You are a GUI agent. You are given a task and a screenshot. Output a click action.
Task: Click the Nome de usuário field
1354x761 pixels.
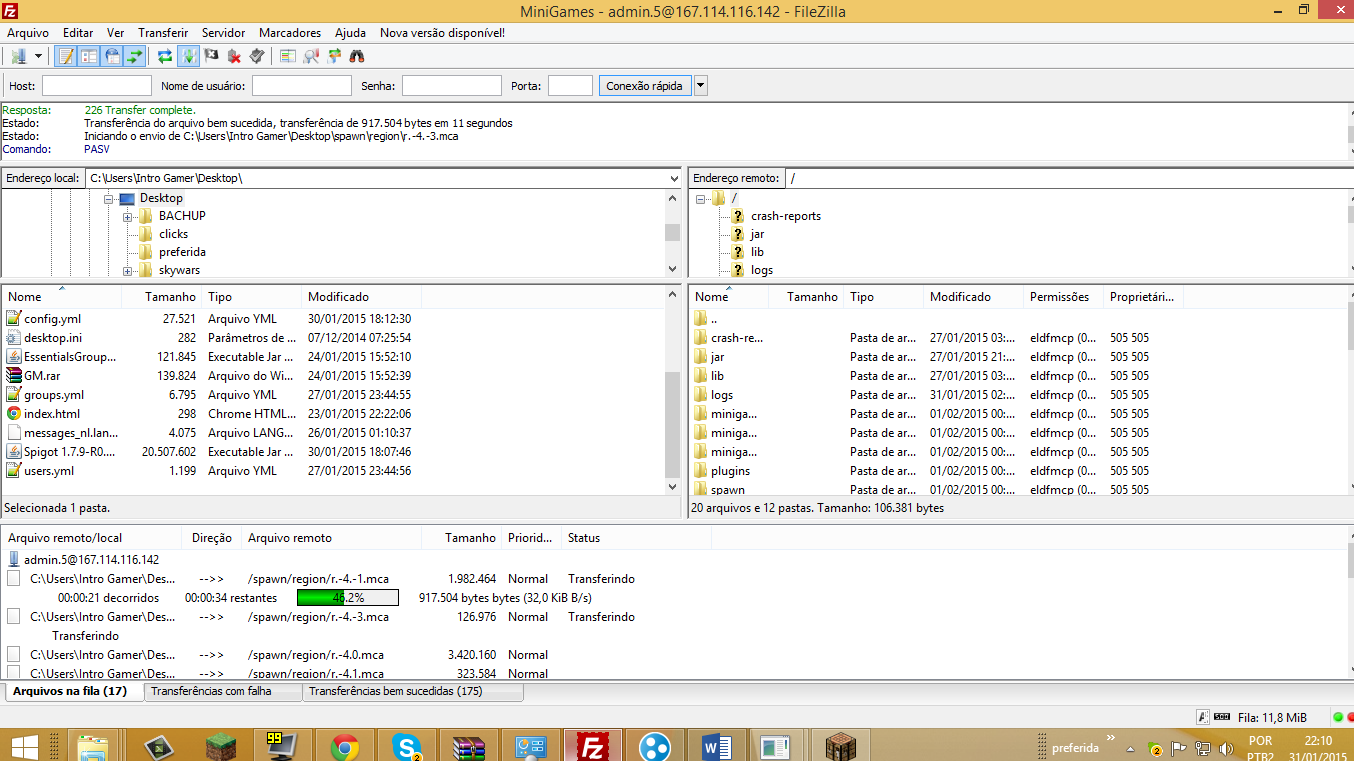[x=302, y=86]
